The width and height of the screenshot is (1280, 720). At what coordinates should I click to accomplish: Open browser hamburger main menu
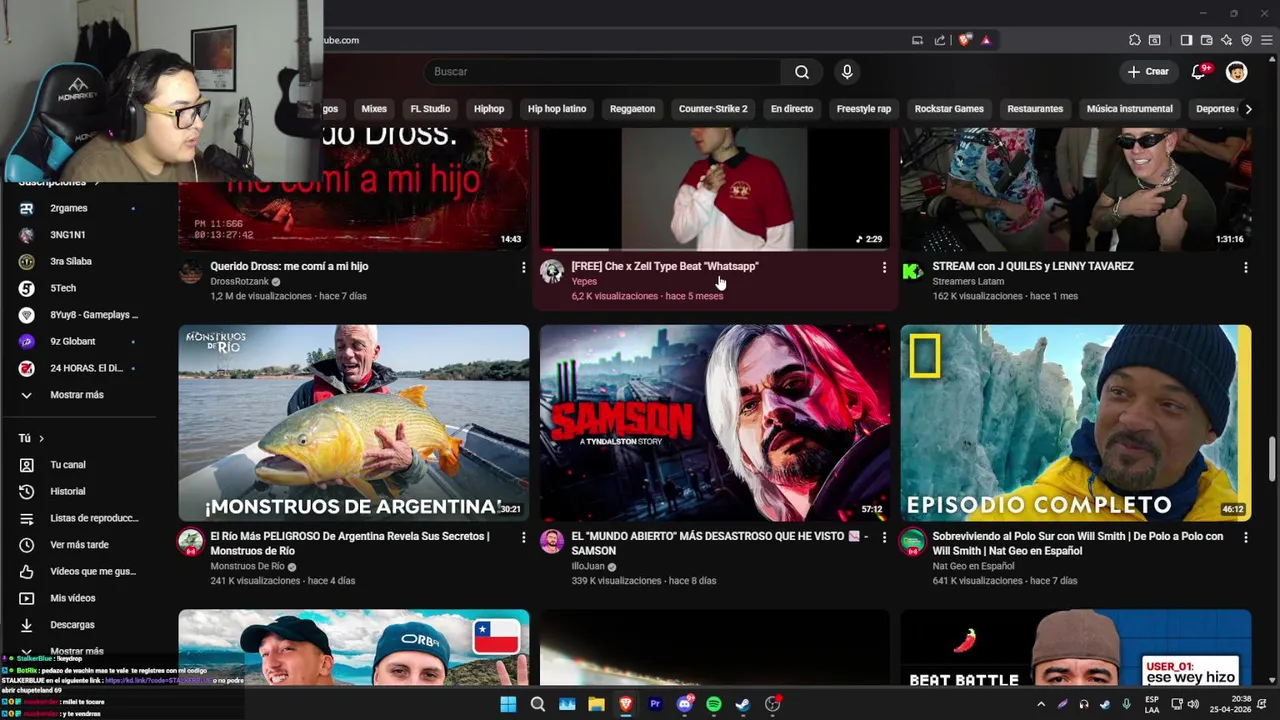pos(1266,40)
